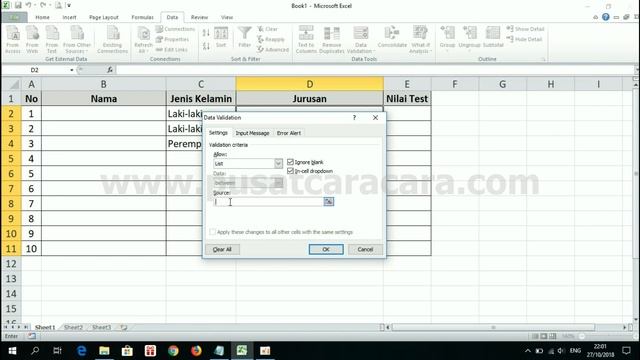This screenshot has height=360, width=640.
Task: Switch to Error Alert tab in dialog
Action: point(289,133)
